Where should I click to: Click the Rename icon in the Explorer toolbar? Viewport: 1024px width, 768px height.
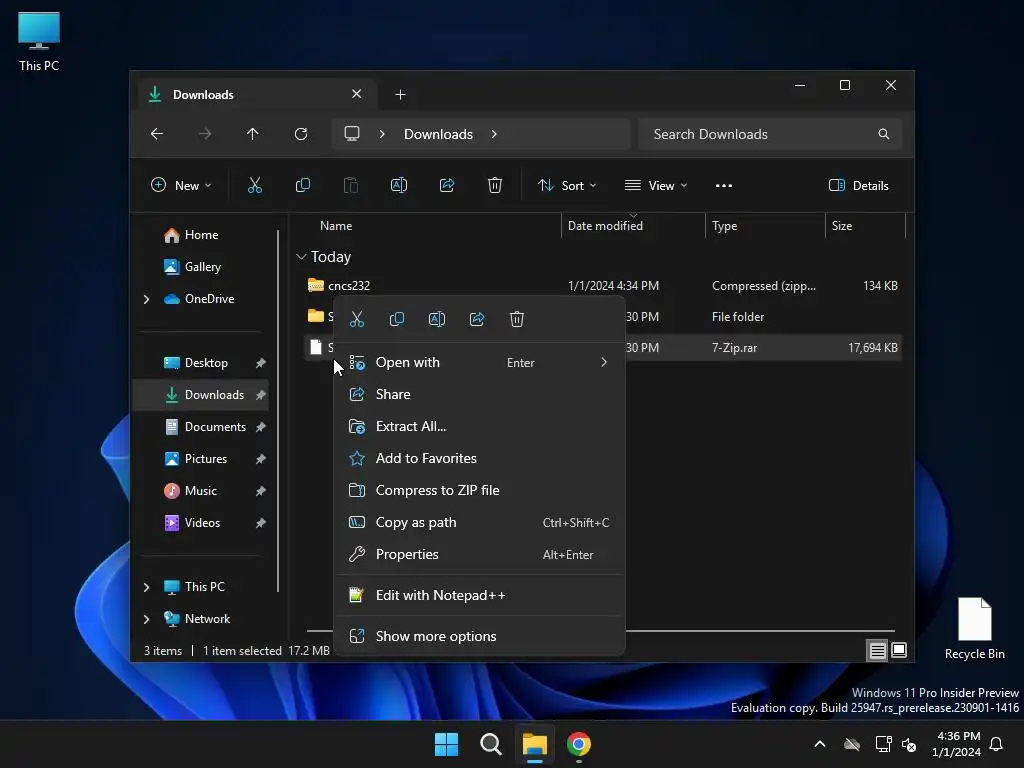(398, 185)
